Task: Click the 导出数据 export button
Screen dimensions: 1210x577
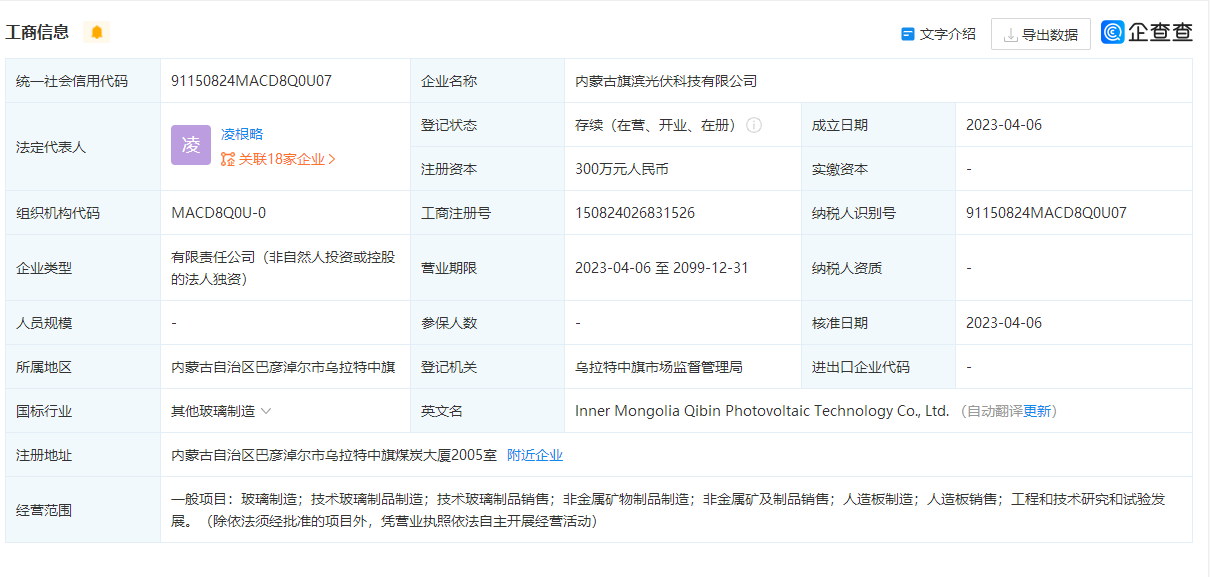Action: pos(1041,34)
